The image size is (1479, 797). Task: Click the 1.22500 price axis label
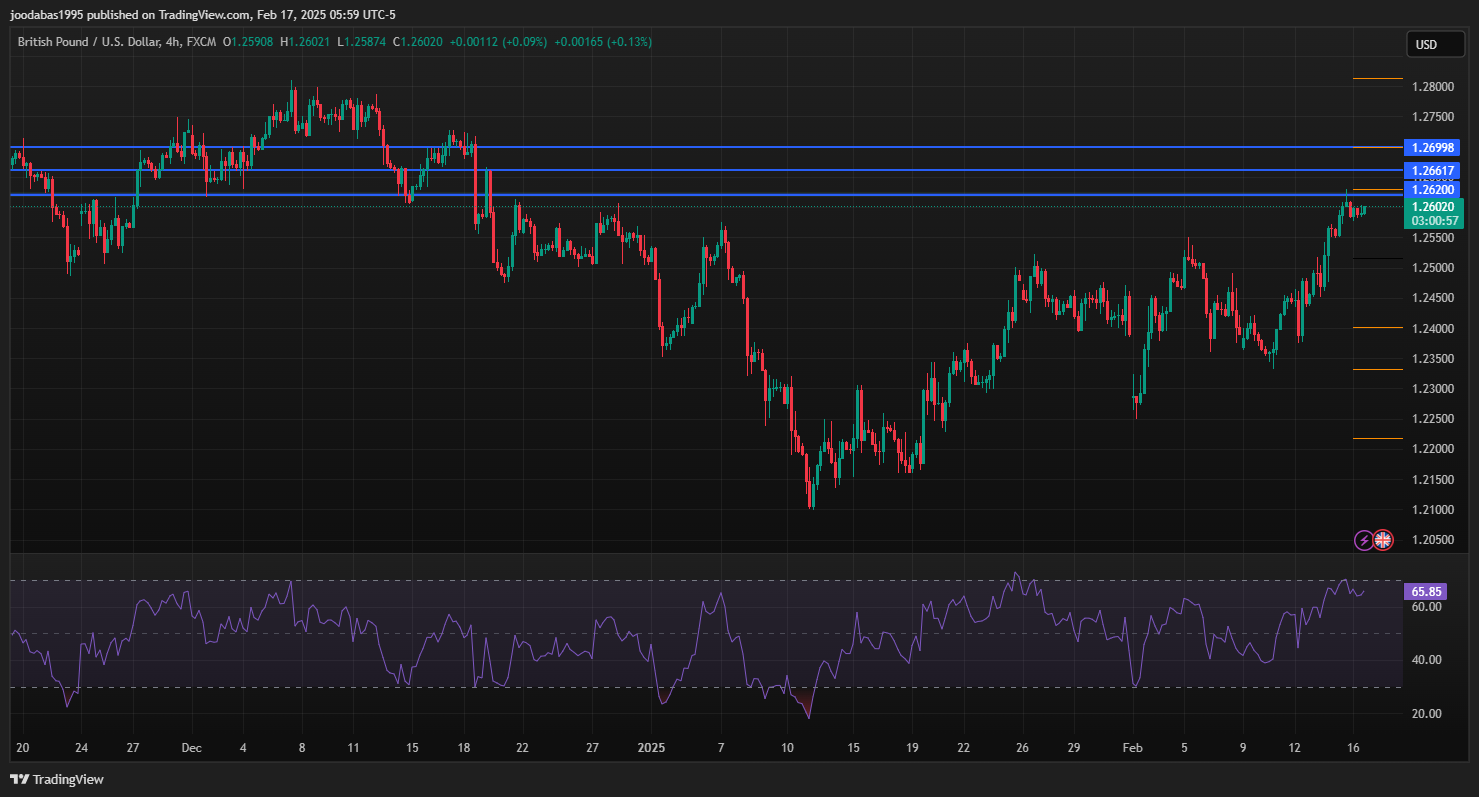click(x=1432, y=418)
